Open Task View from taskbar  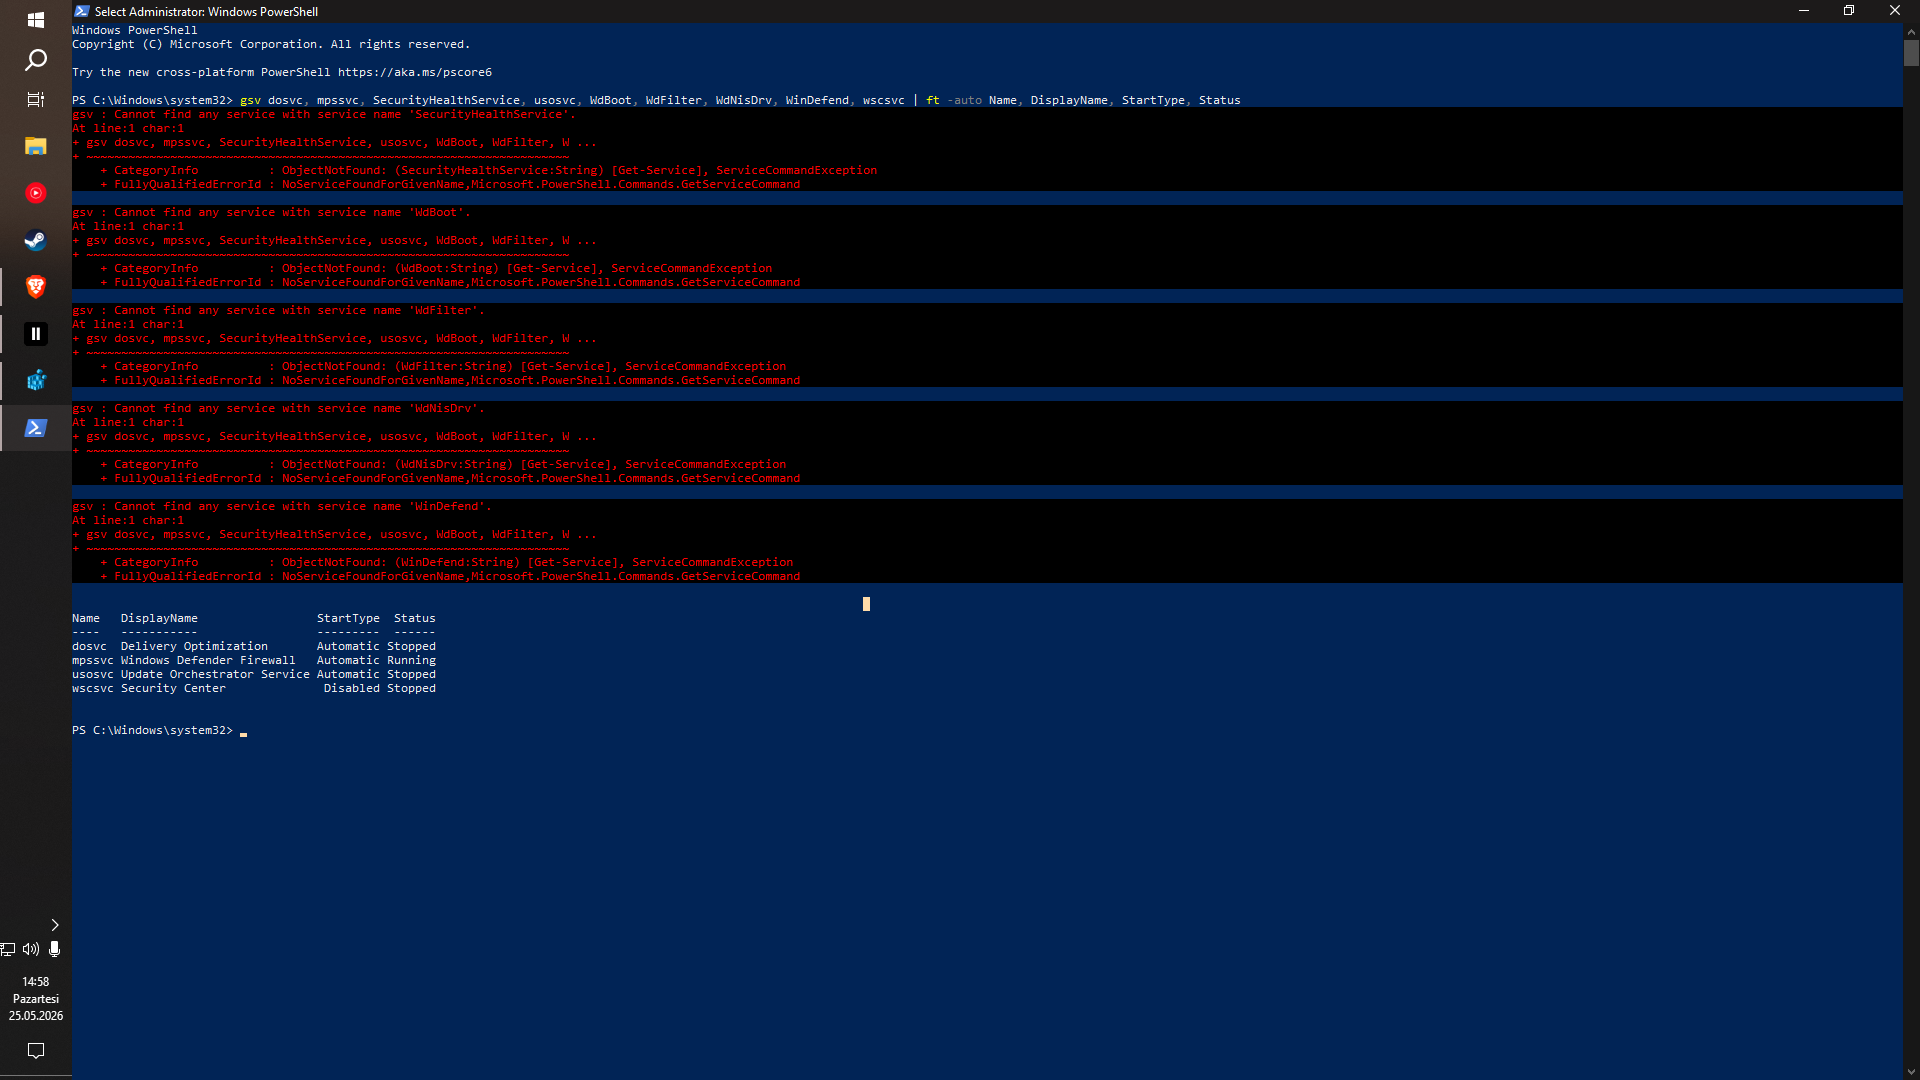point(36,100)
